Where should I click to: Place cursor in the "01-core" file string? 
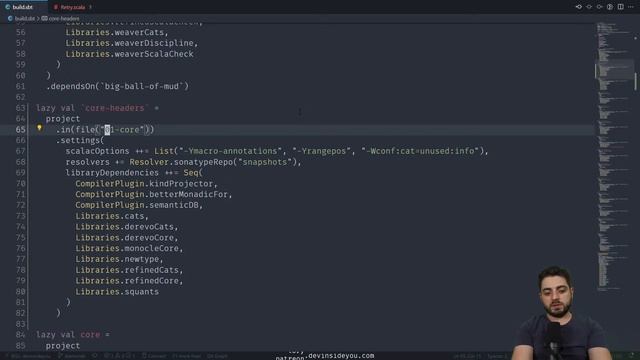tap(122, 130)
